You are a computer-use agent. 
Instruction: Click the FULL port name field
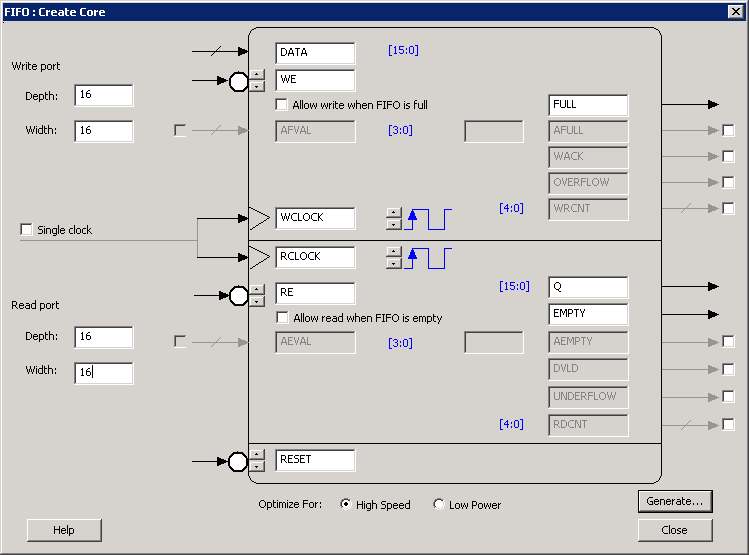(588, 105)
